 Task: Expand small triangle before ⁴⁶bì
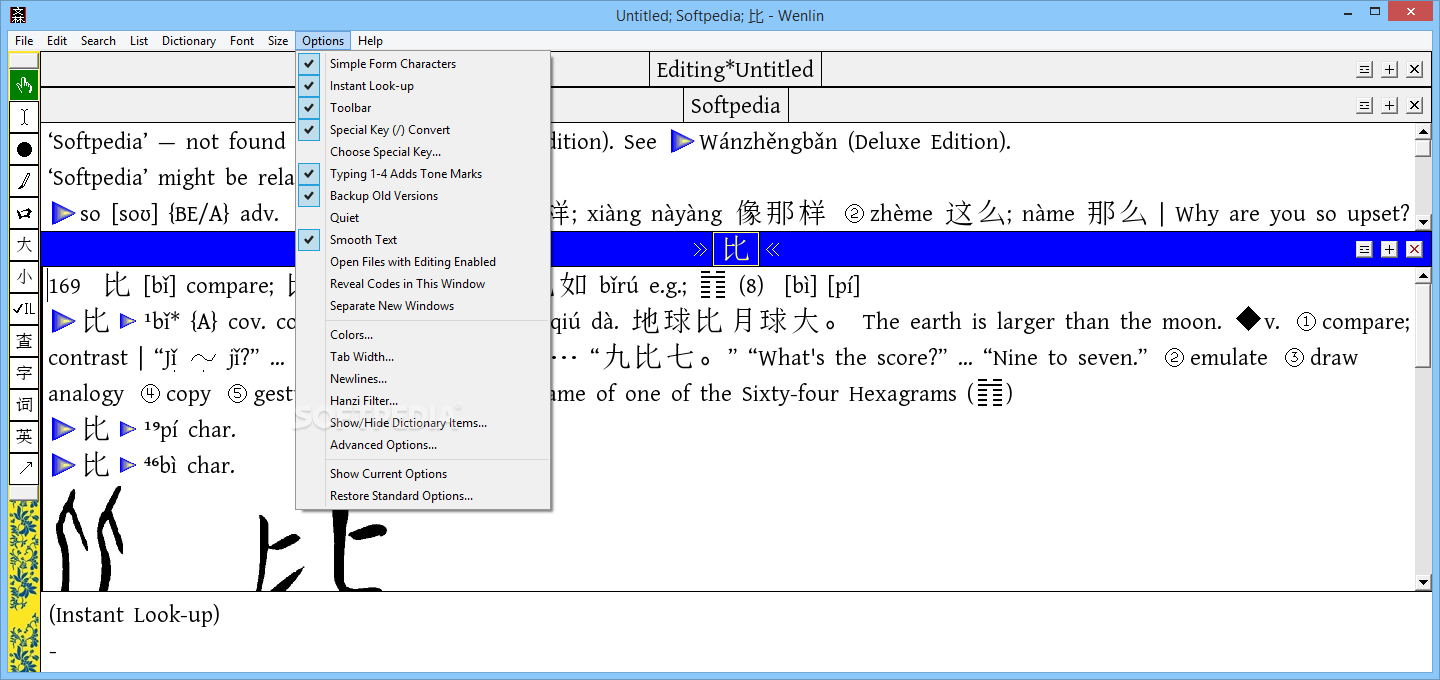[x=128, y=465]
